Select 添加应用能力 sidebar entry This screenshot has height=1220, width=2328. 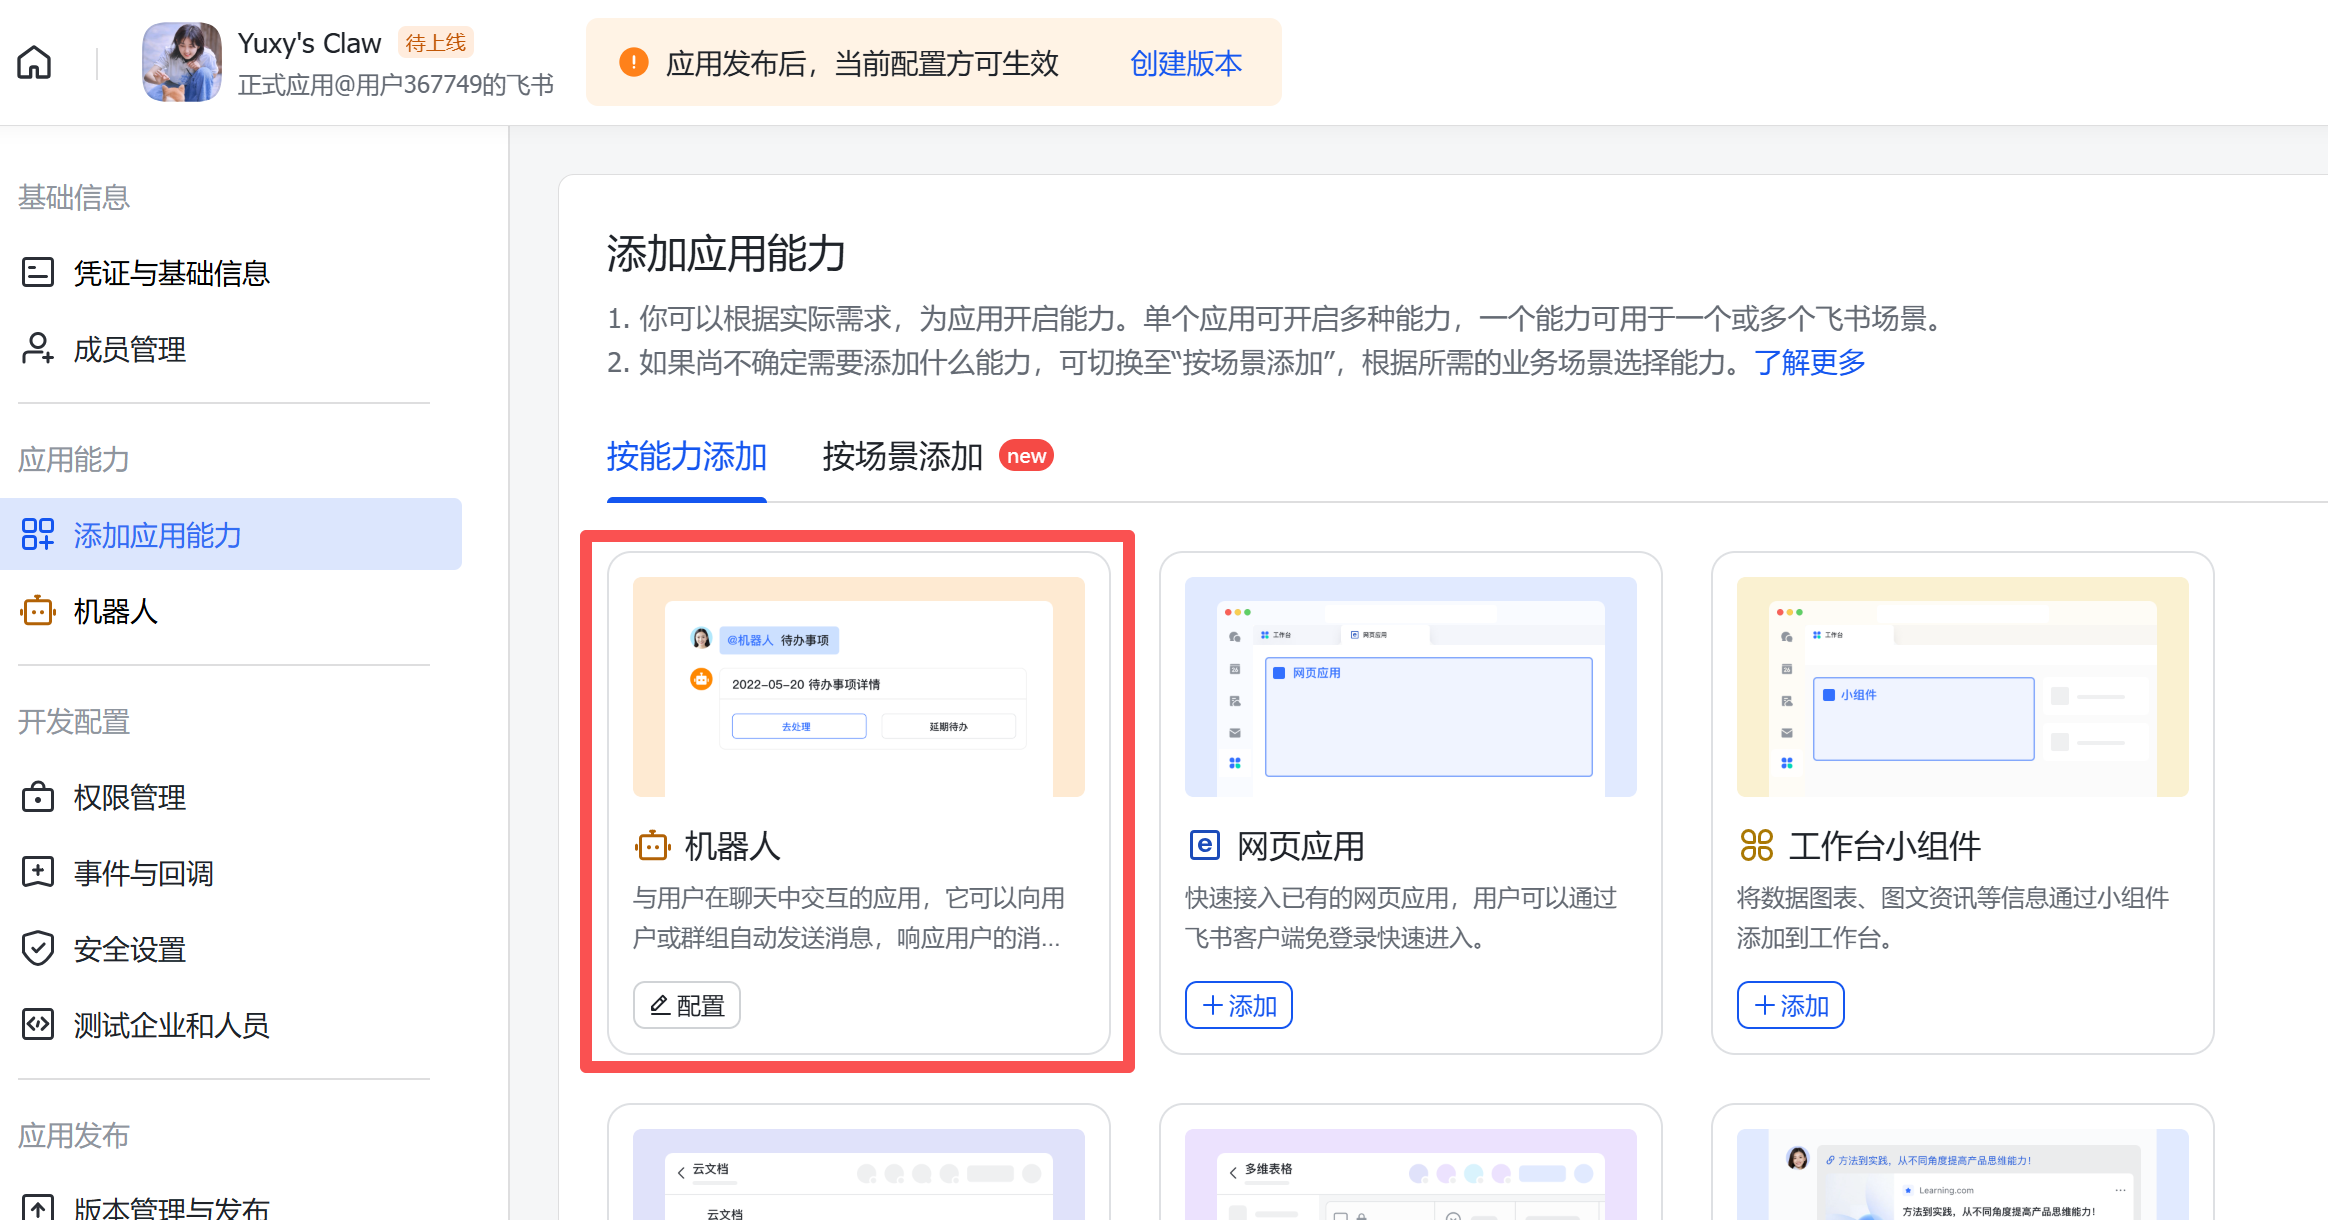pyautogui.click(x=157, y=535)
